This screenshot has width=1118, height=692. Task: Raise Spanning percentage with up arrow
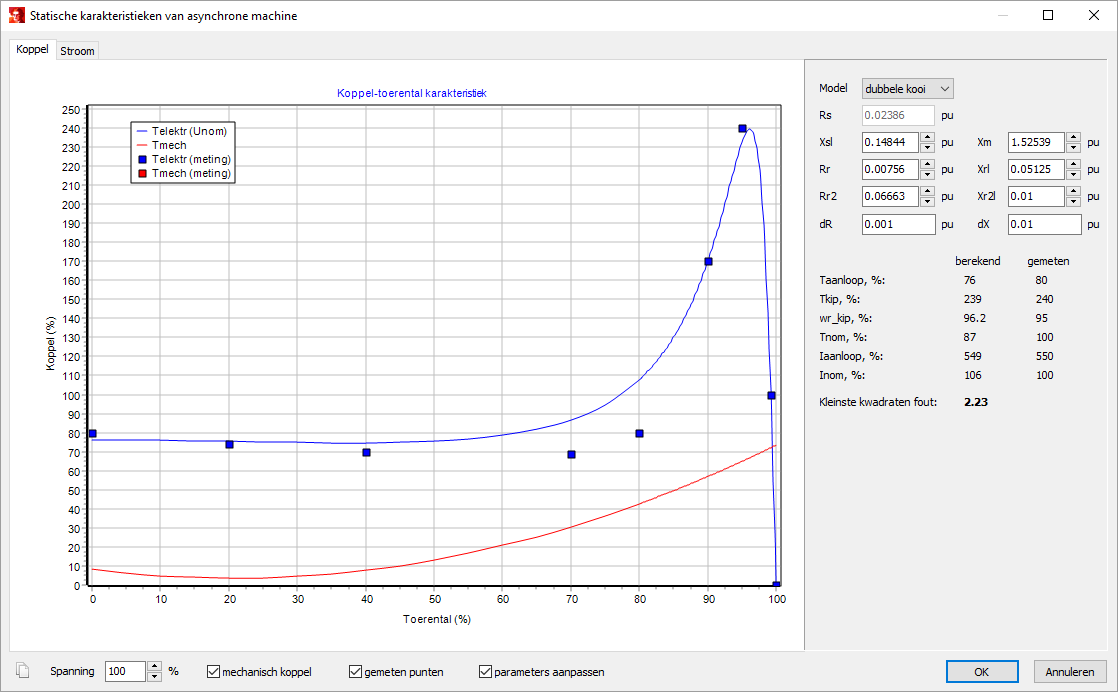(154, 667)
